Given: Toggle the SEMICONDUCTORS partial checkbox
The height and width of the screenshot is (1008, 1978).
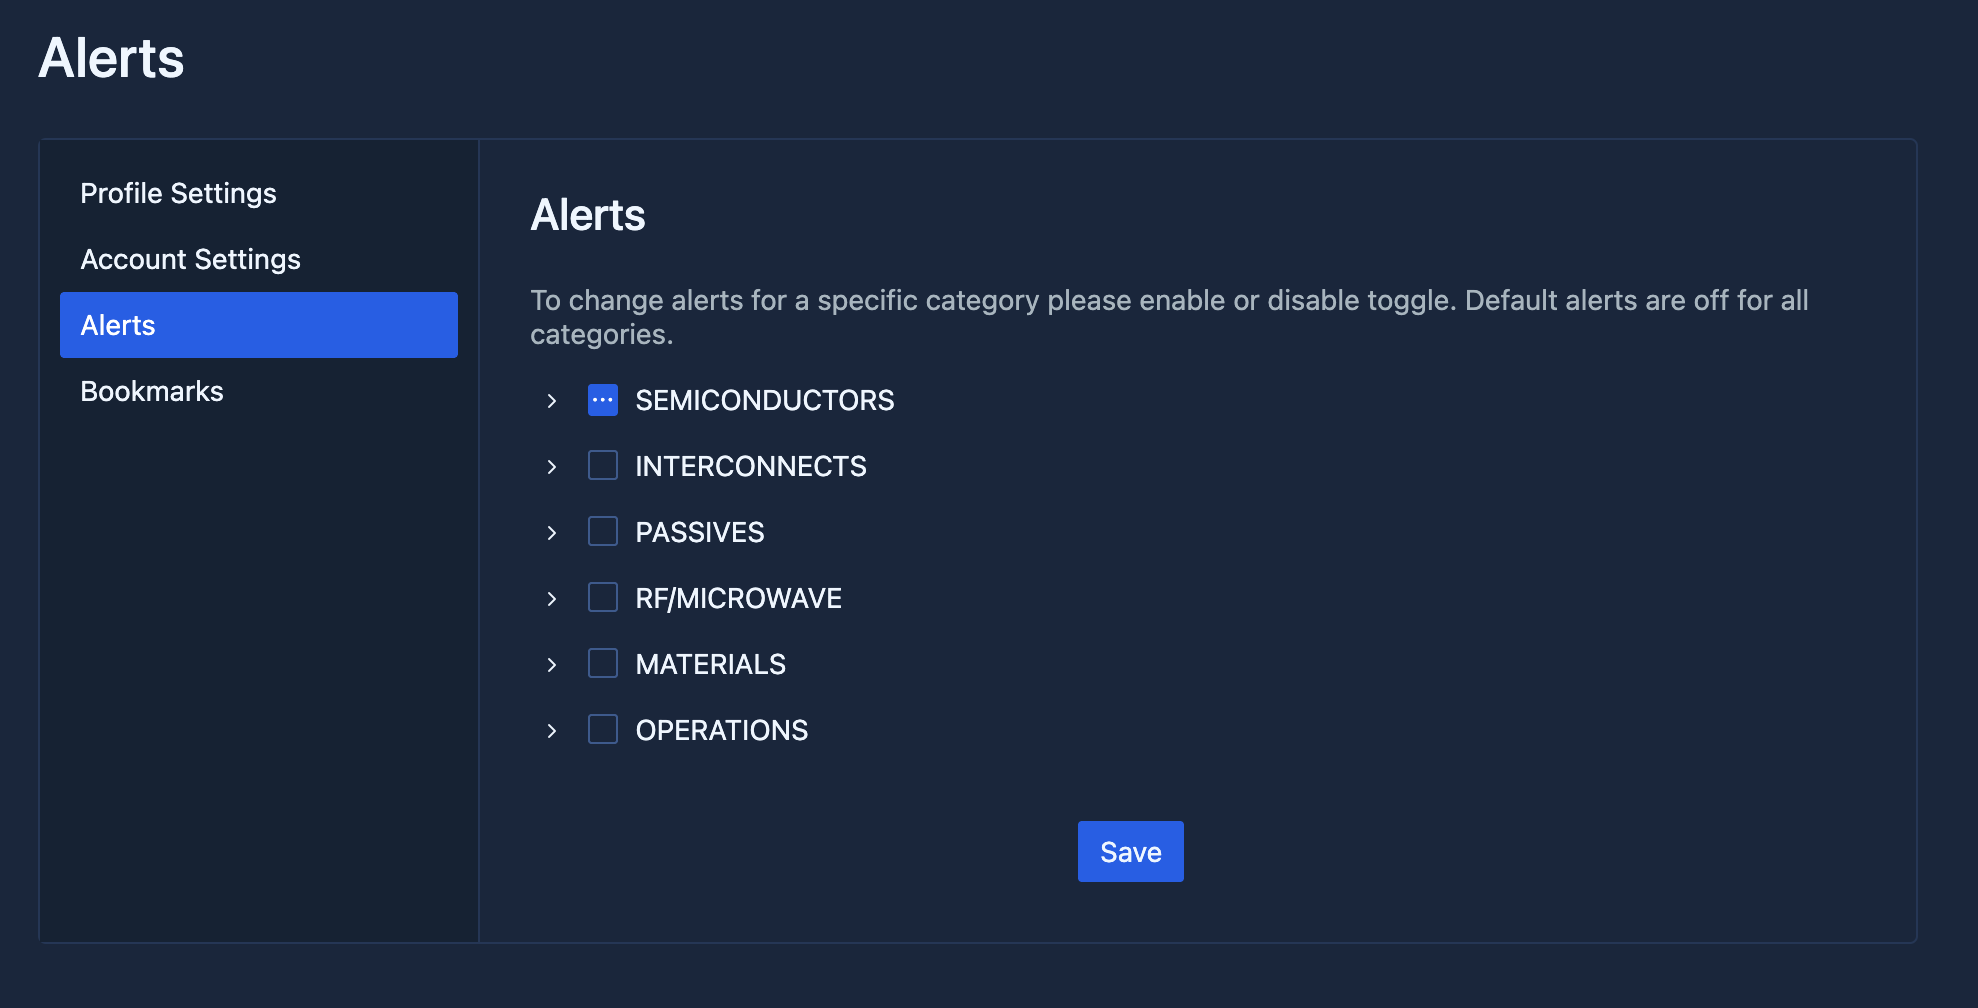Looking at the screenshot, I should (603, 400).
